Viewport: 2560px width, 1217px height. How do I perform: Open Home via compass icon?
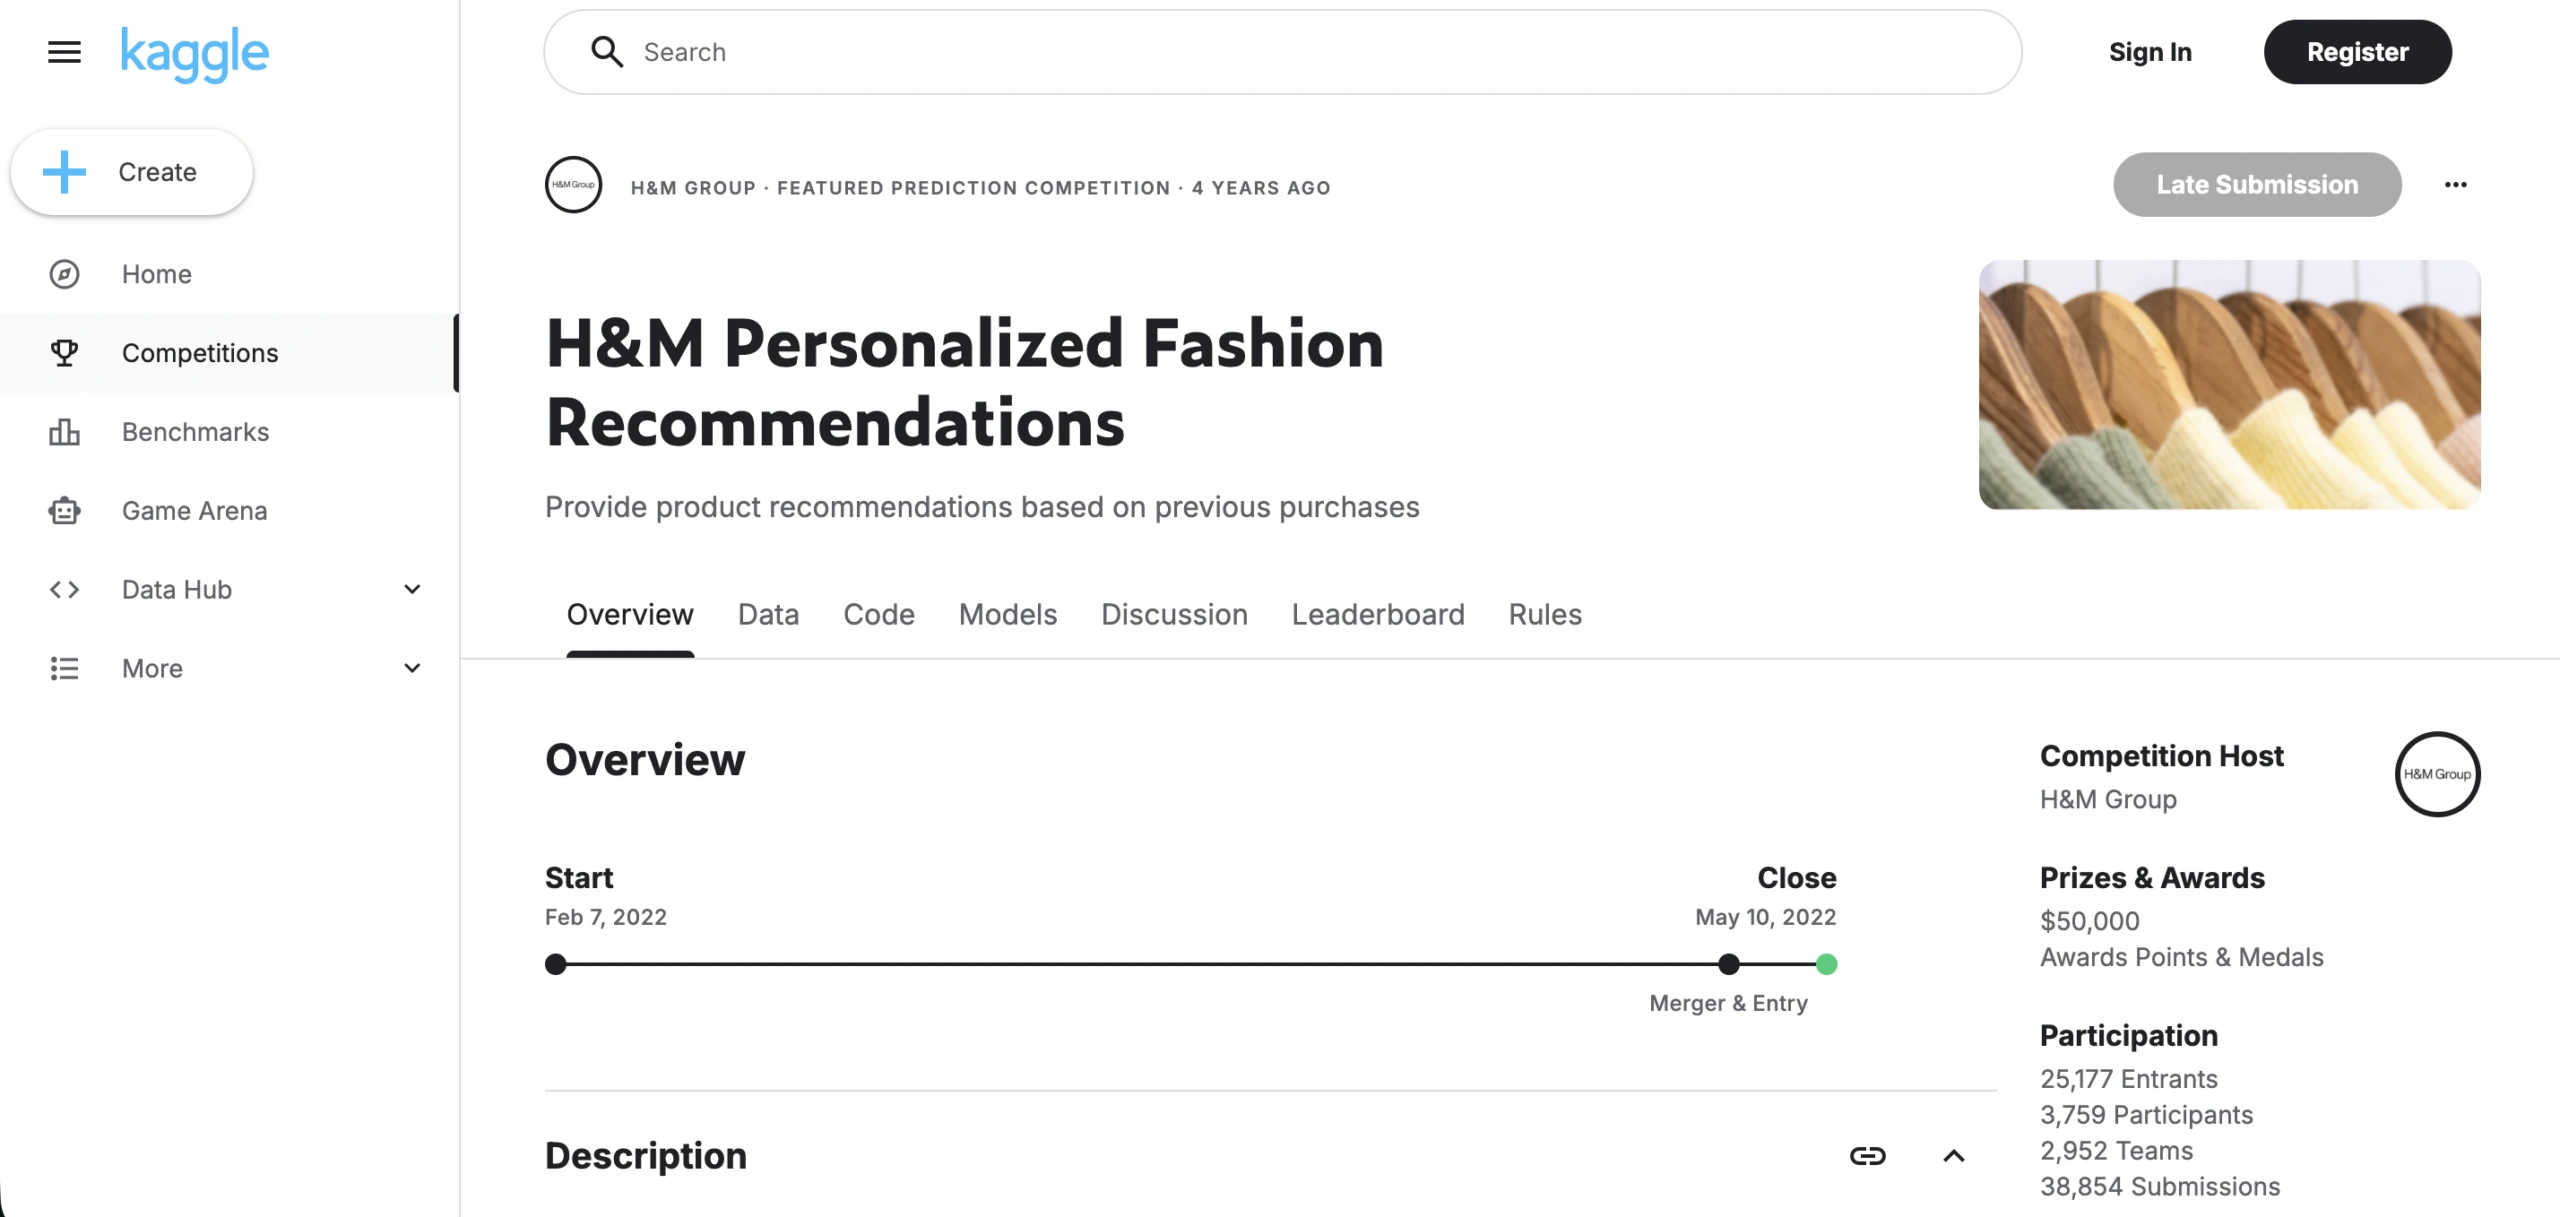(x=64, y=274)
